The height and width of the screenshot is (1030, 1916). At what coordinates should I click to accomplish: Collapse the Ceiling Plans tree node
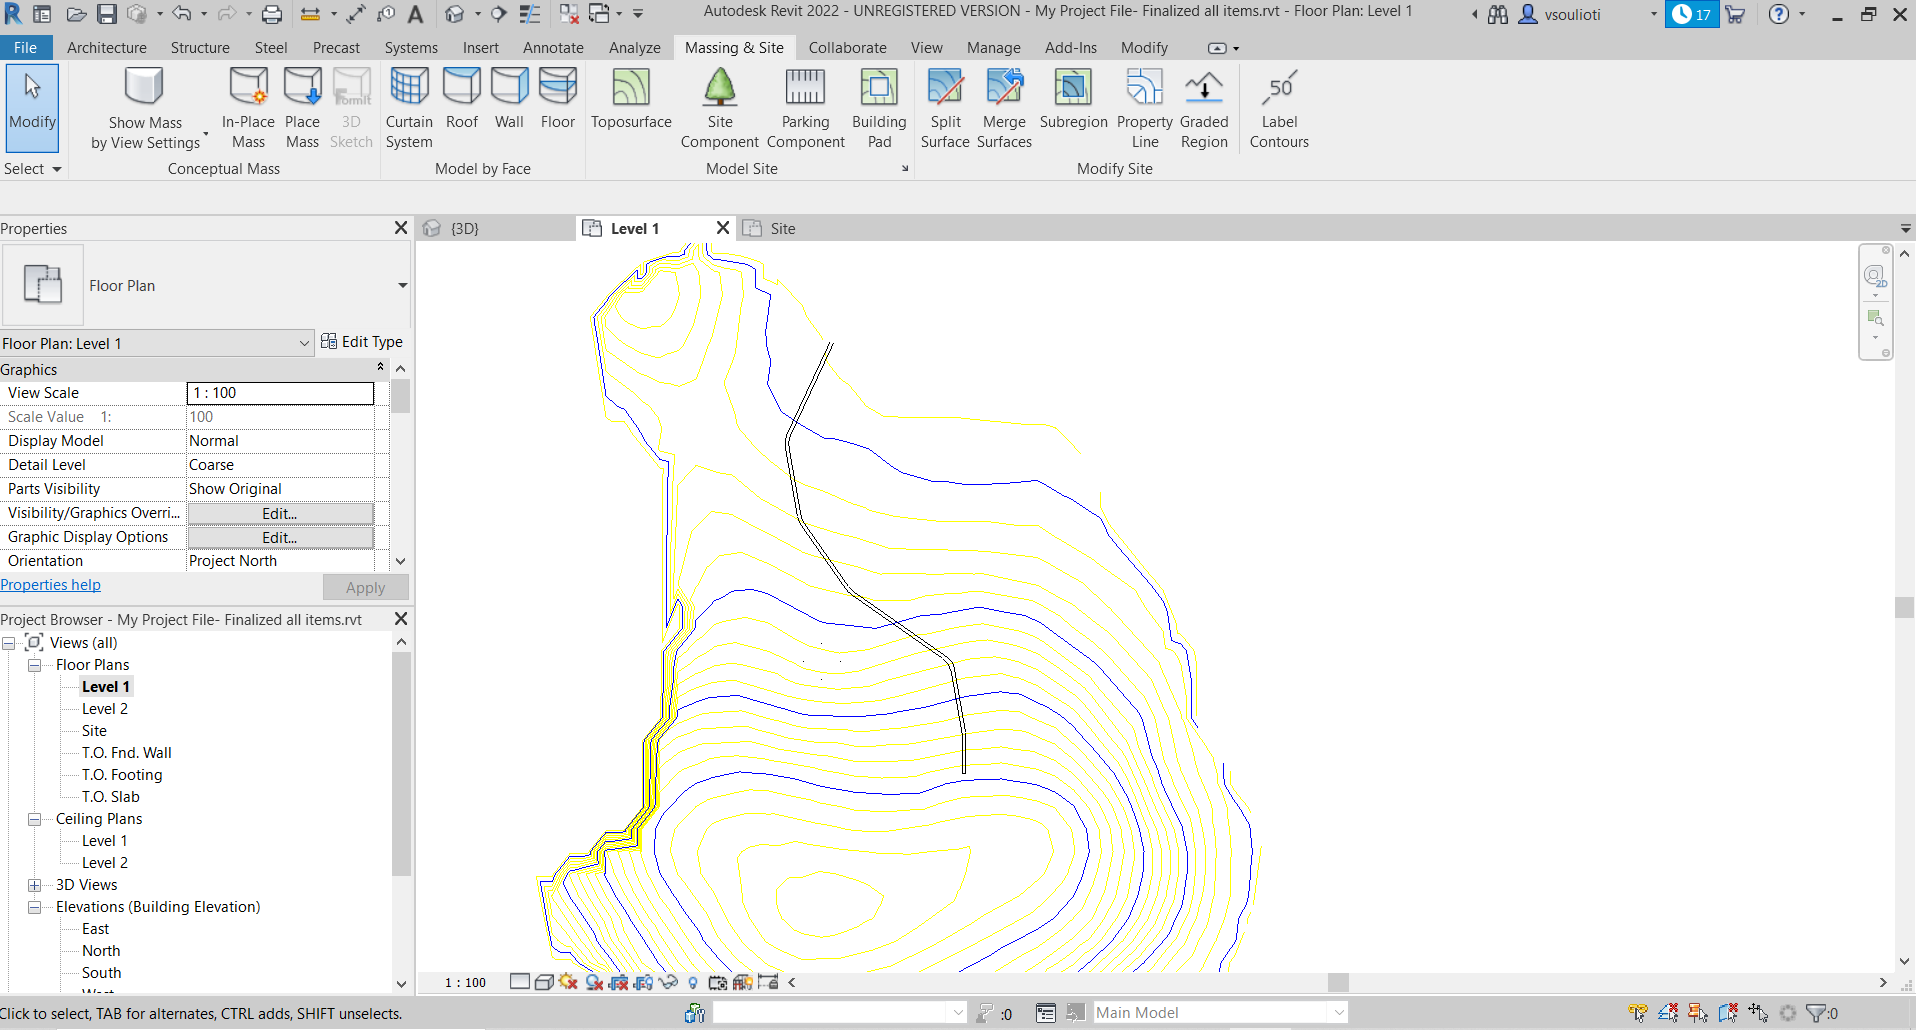[x=34, y=819]
